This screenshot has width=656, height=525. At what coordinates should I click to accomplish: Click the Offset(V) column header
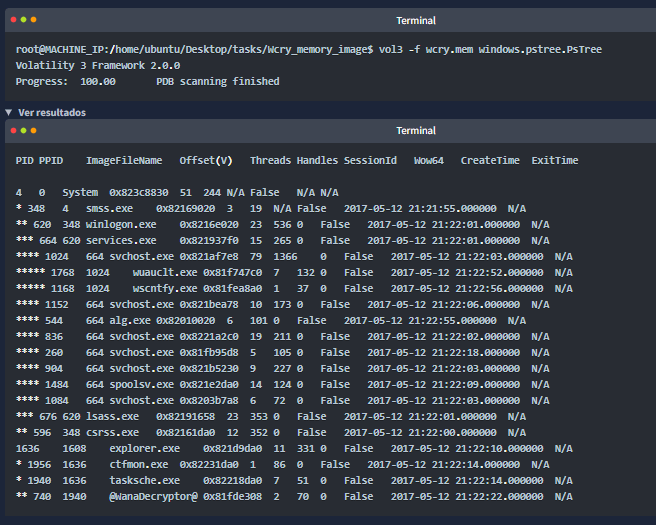click(x=206, y=160)
